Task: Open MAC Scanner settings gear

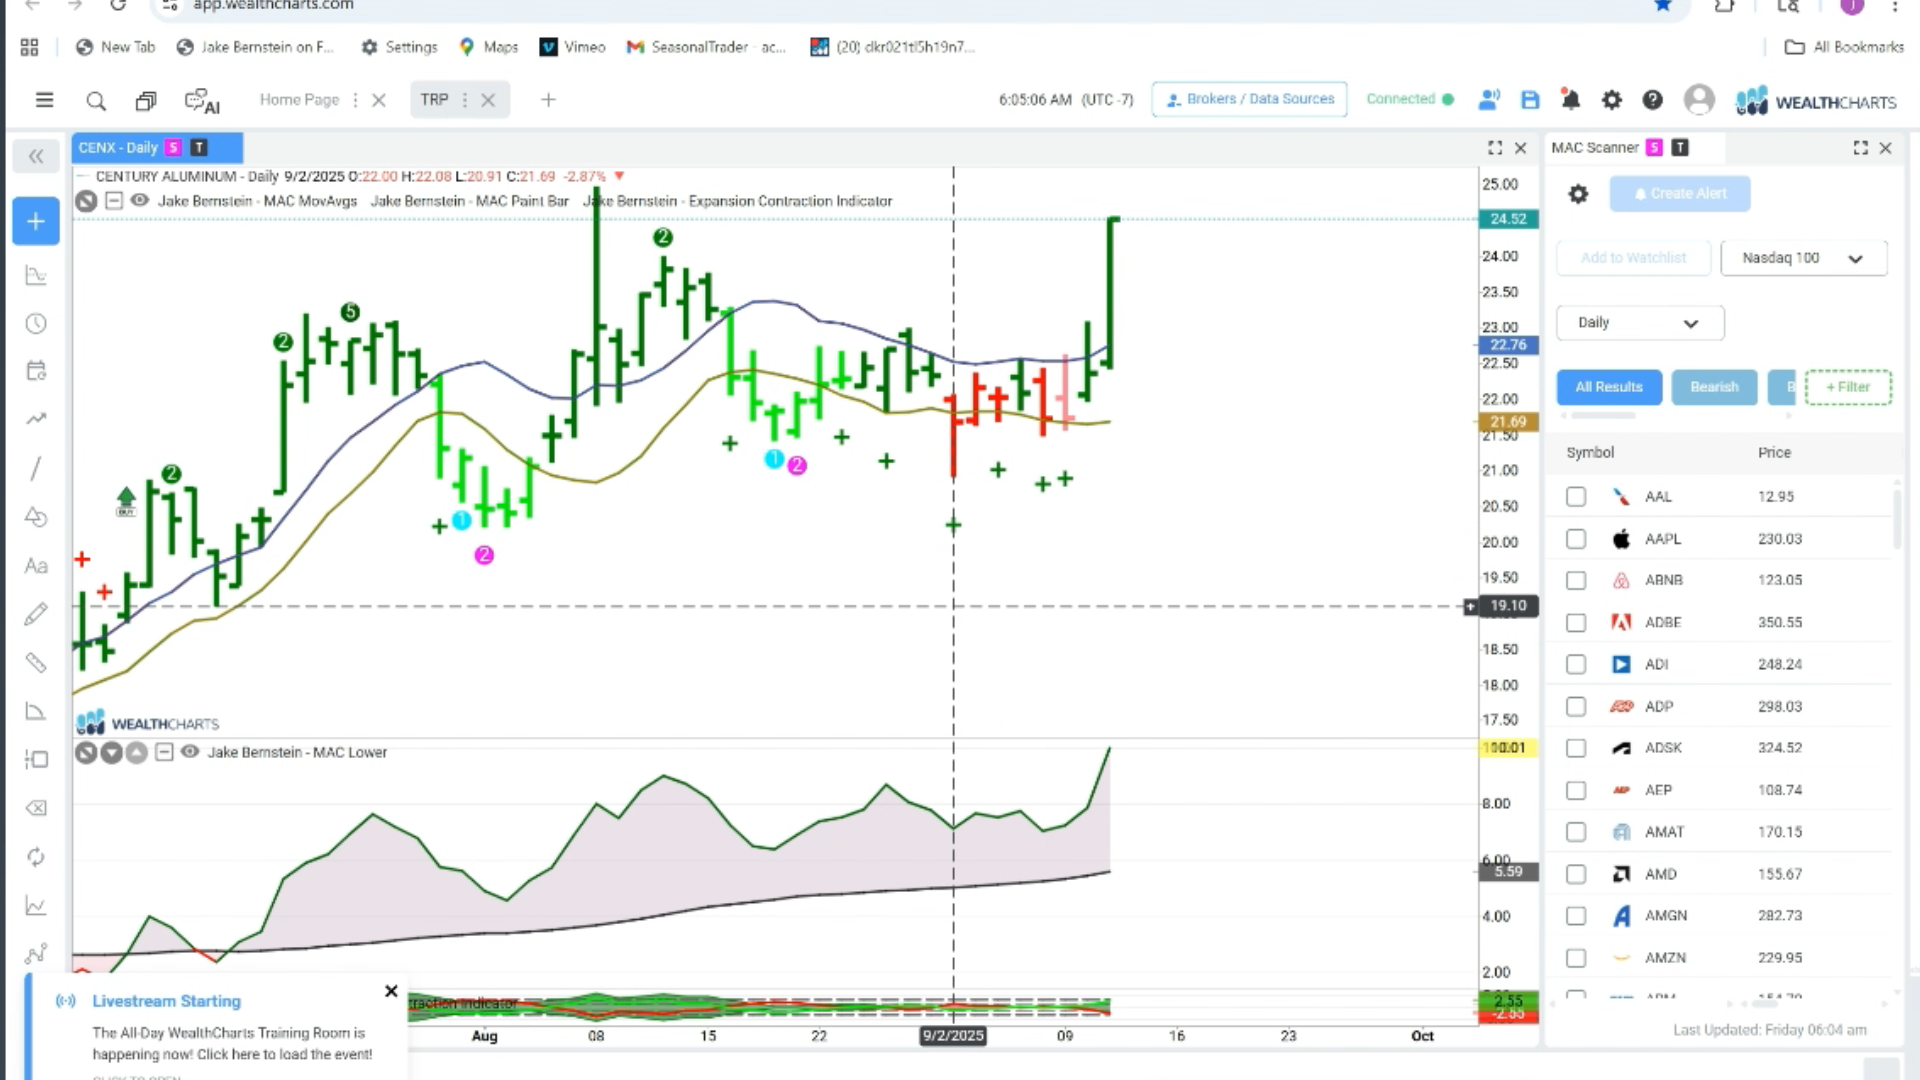Action: pos(1578,194)
